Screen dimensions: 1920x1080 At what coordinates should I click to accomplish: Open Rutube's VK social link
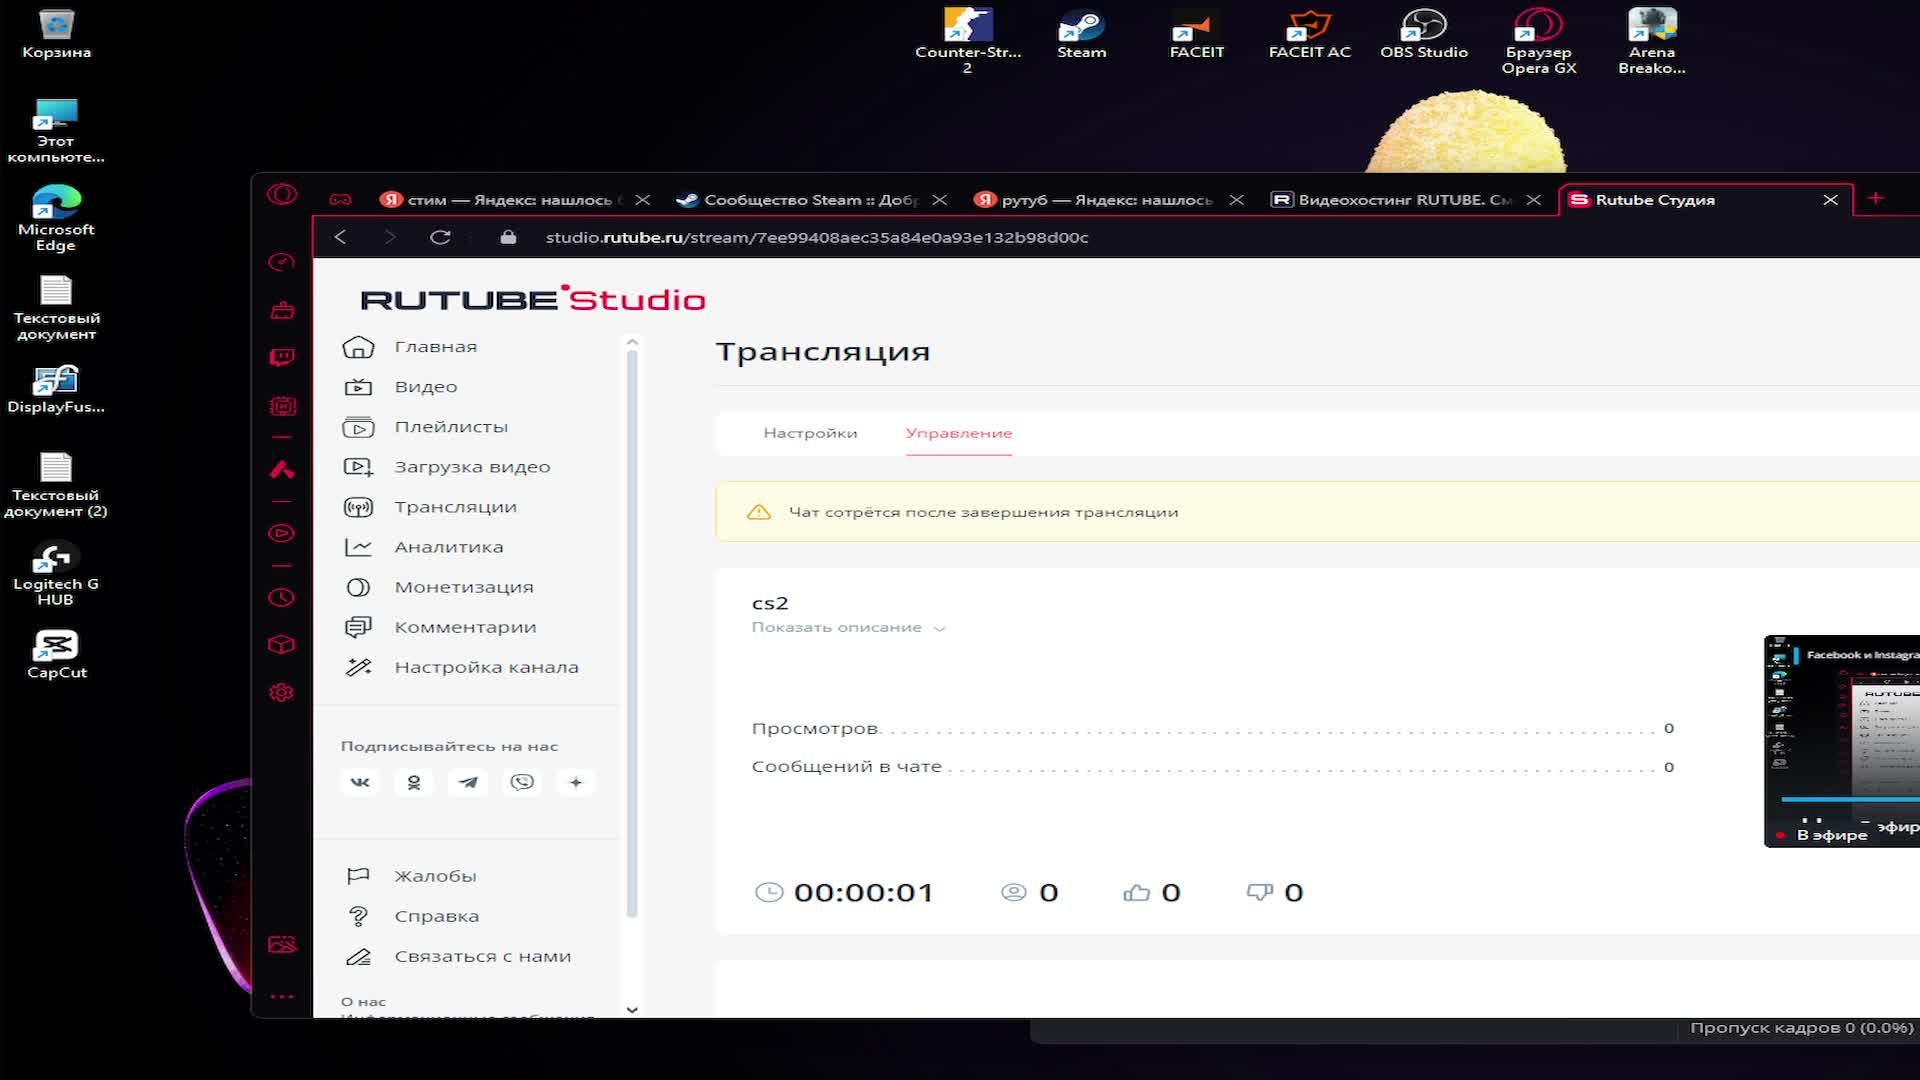point(360,782)
